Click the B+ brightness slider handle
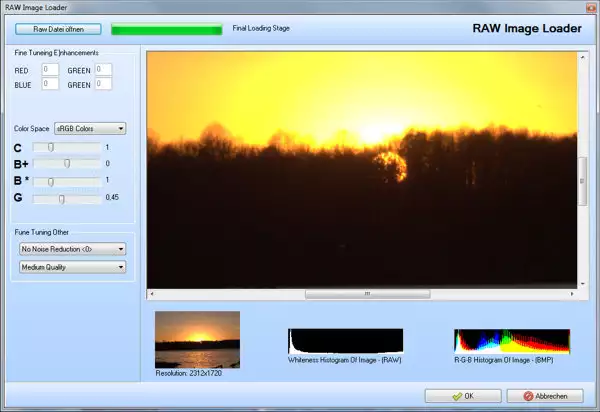This screenshot has height=412, width=600. pyautogui.click(x=67, y=163)
